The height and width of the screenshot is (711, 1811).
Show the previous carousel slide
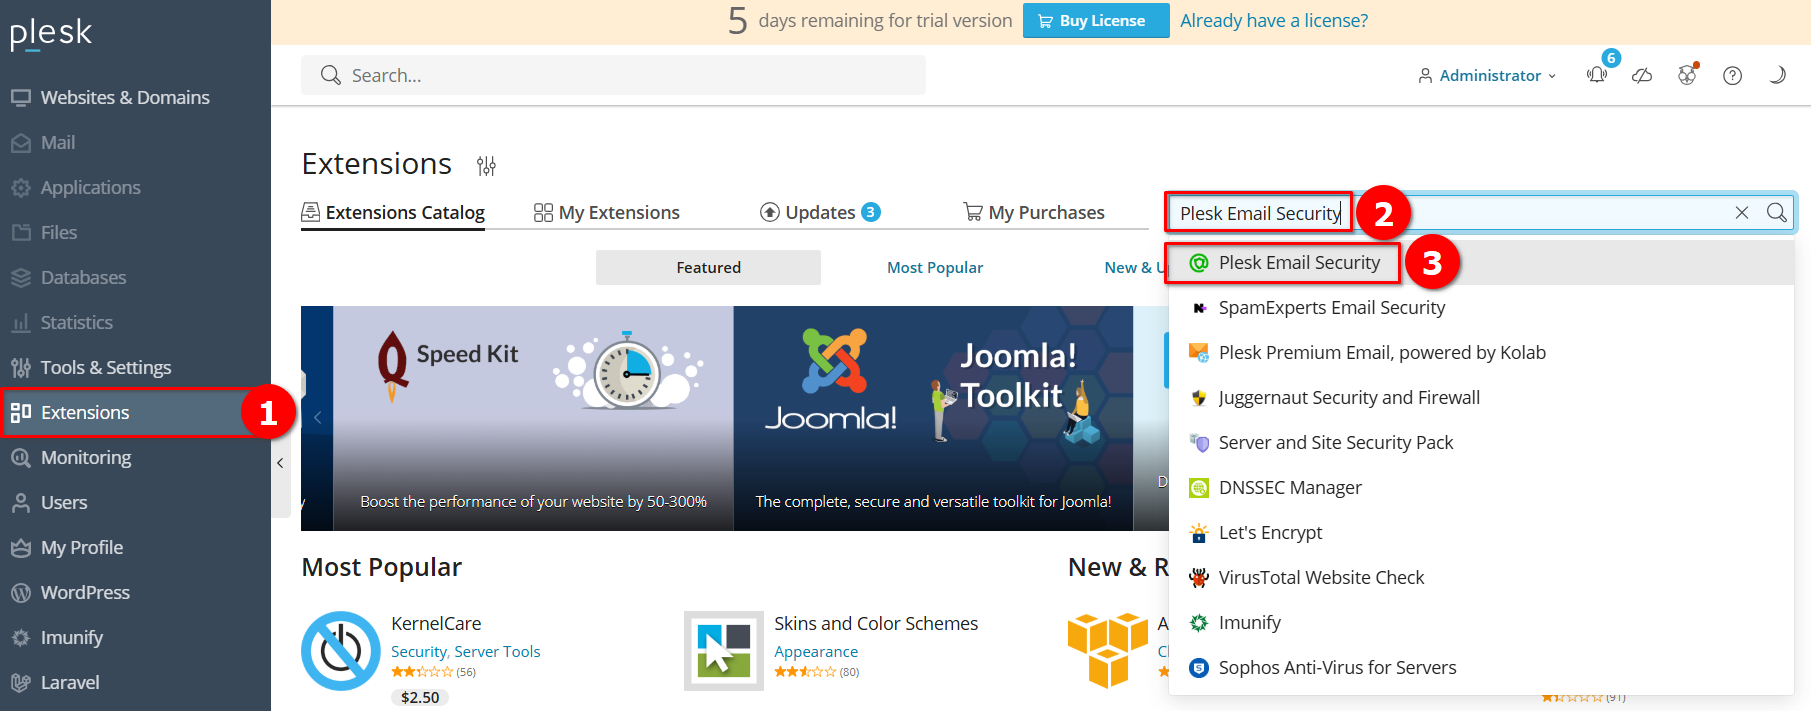(317, 418)
